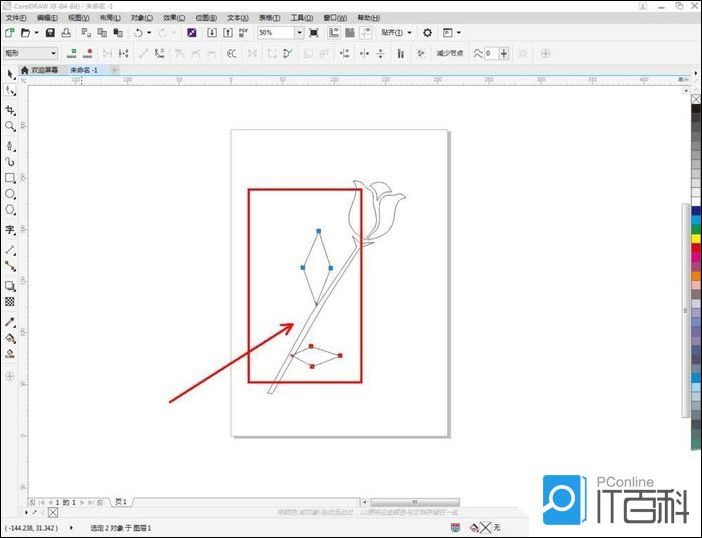Click the Import icon
Viewport: 702px width, 538px height.
212,33
